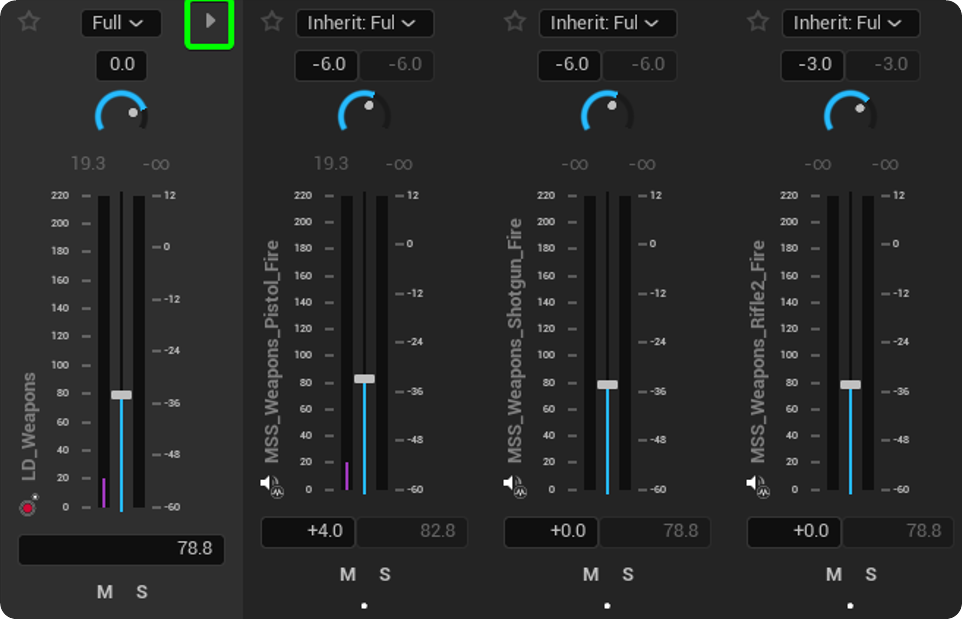Mute the LD_Weapons strip
The height and width of the screenshot is (619, 962).
point(105,592)
